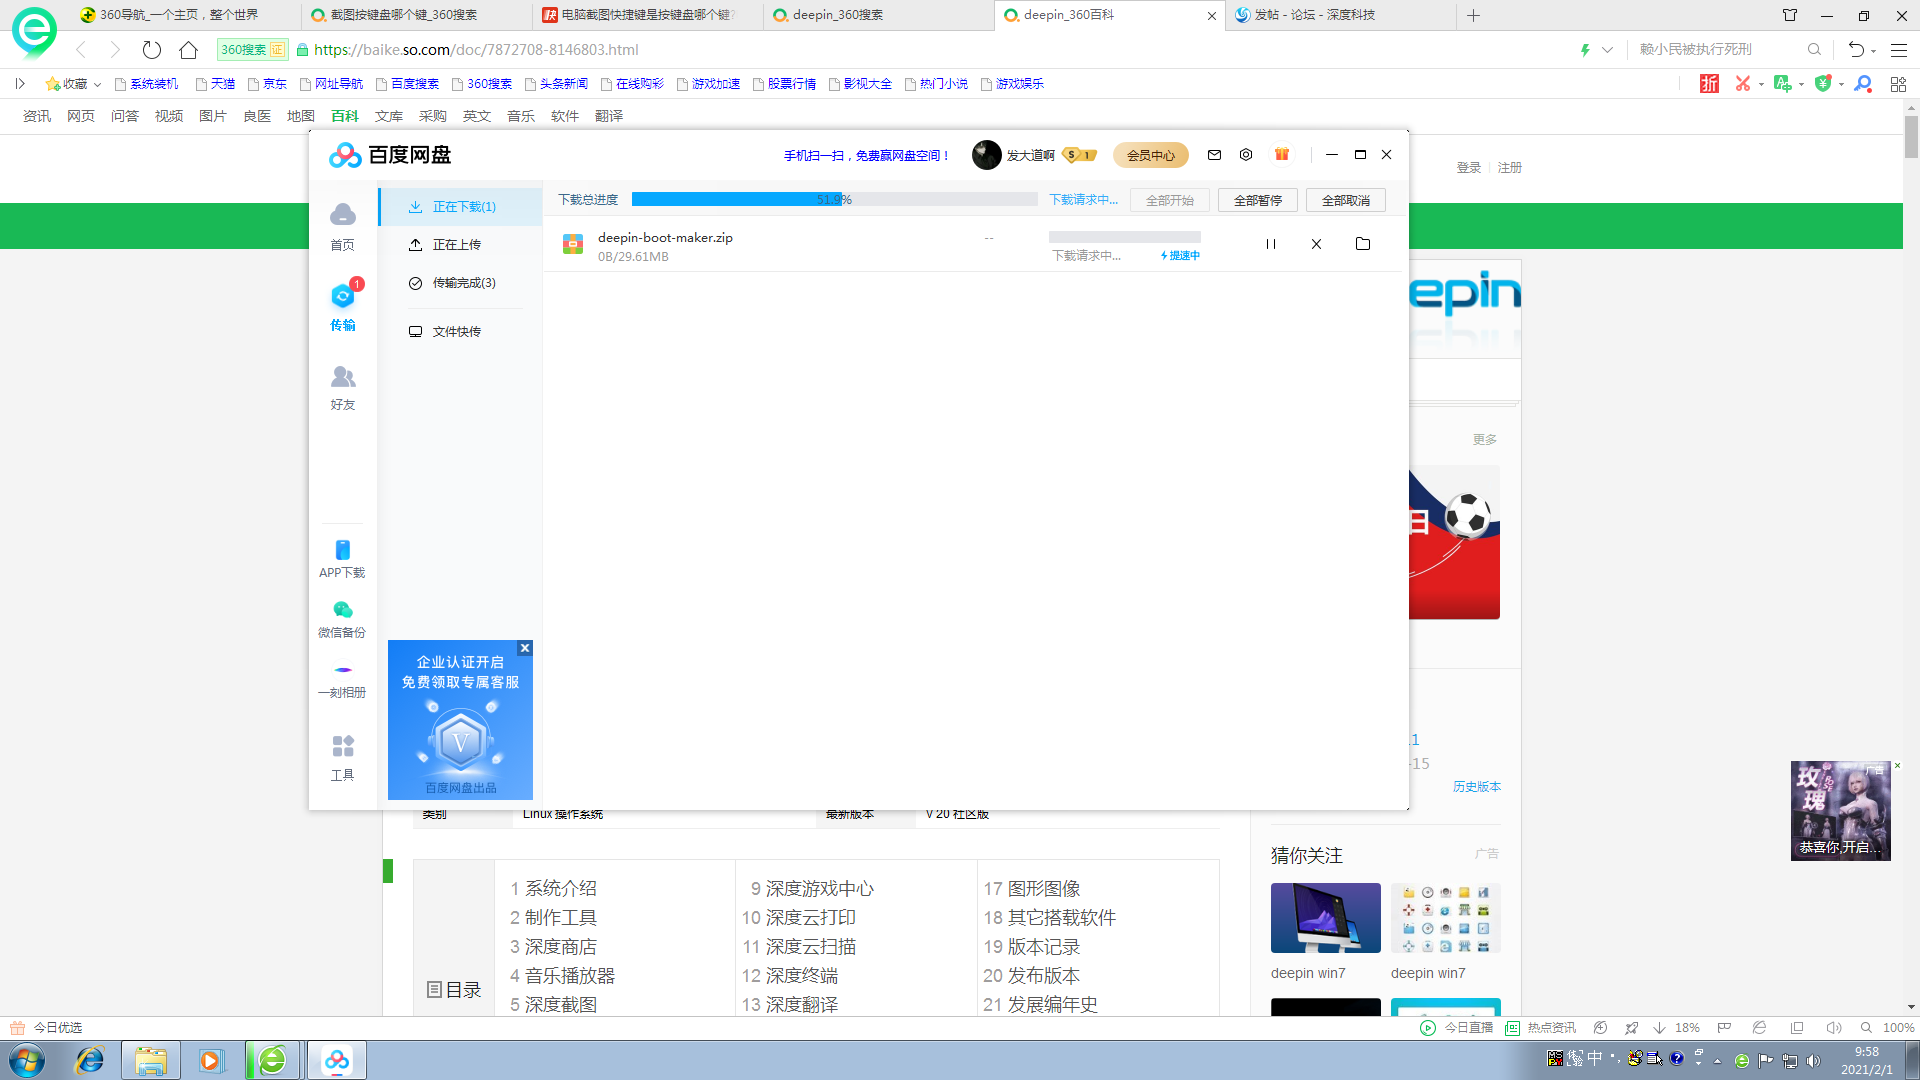
Task: Select the 文件快传 tab
Action: pyautogui.click(x=461, y=332)
